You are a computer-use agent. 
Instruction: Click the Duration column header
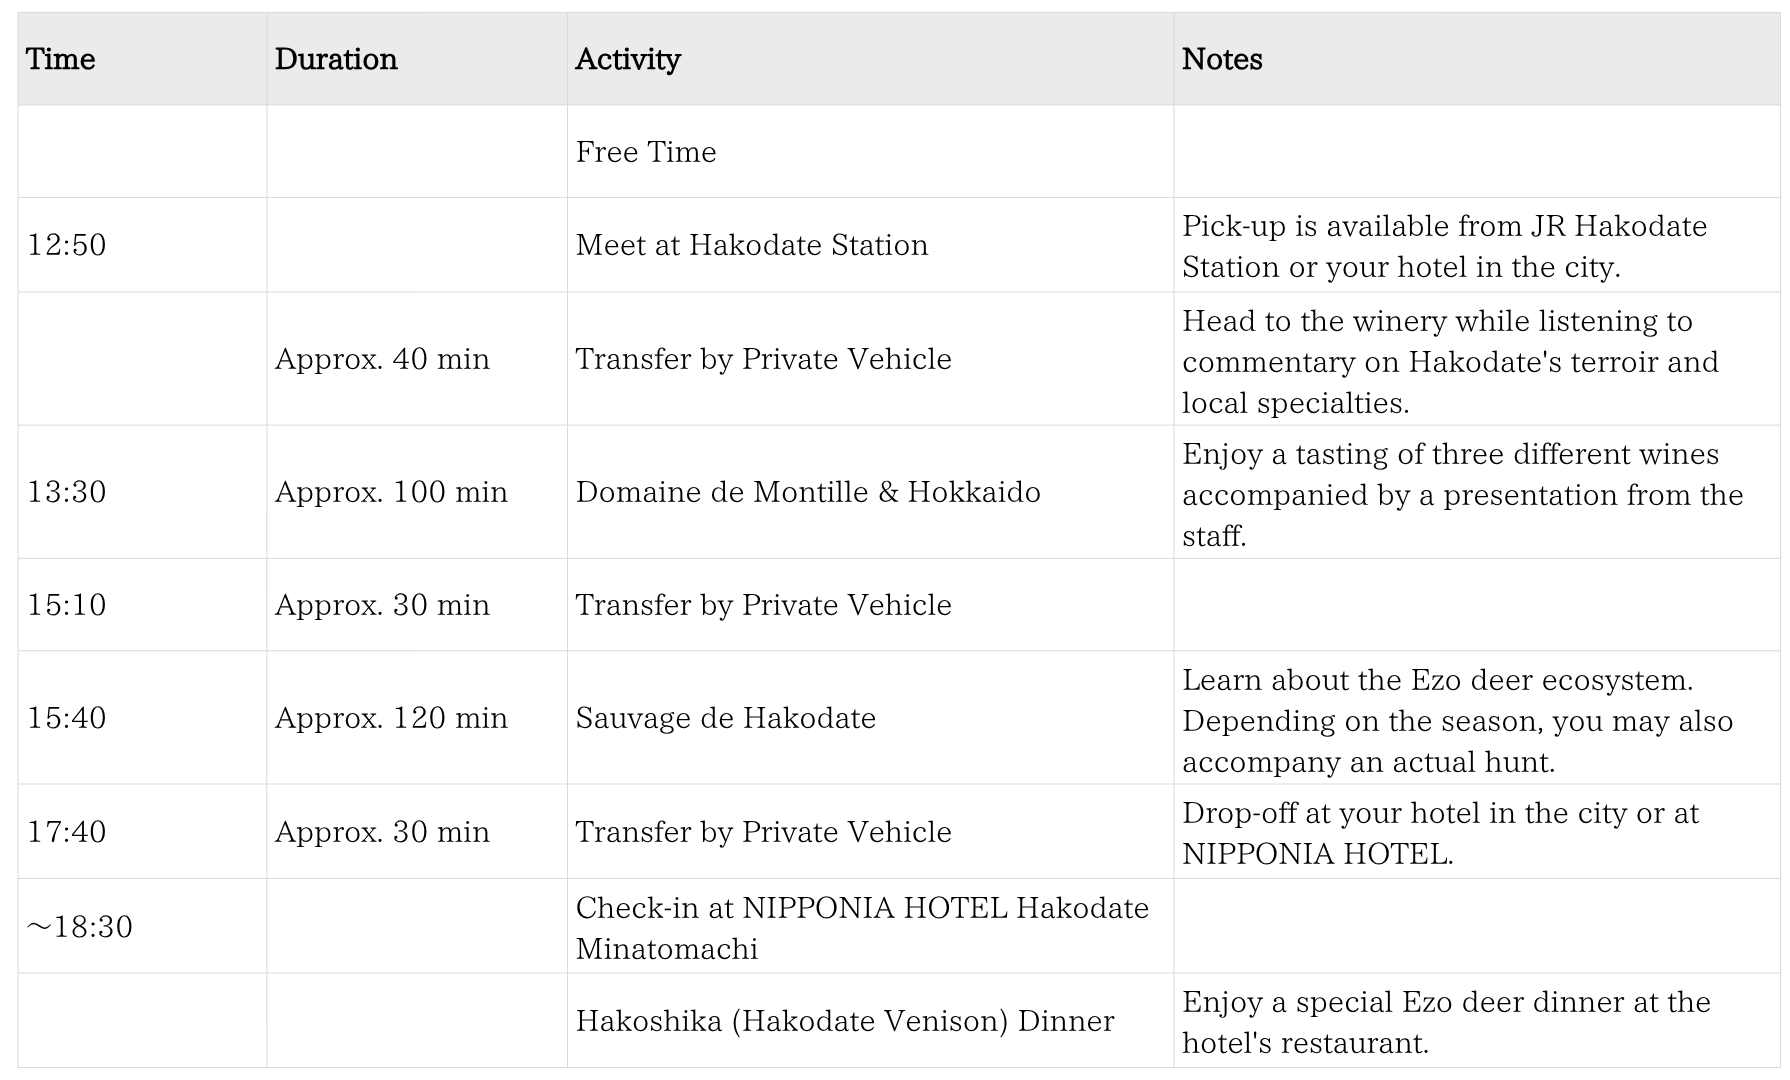click(336, 59)
